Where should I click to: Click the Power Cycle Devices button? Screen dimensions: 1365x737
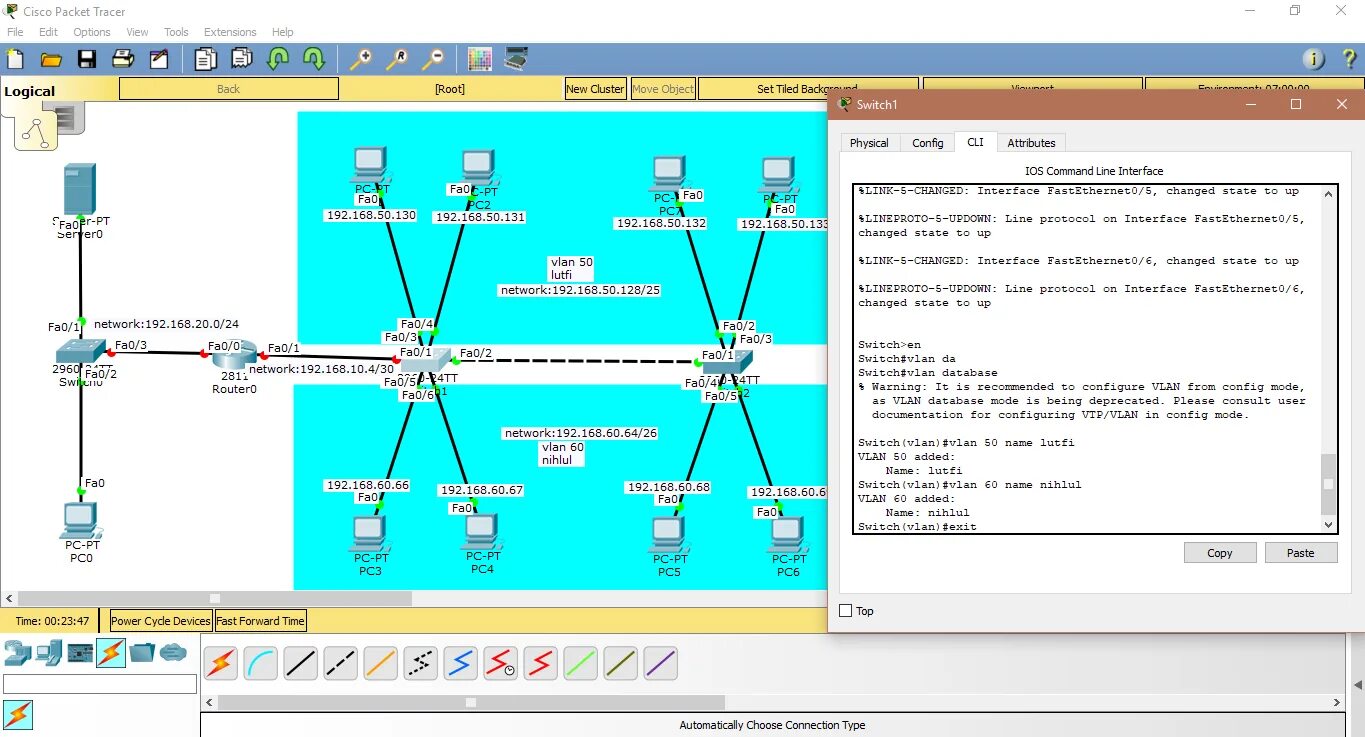coord(161,621)
